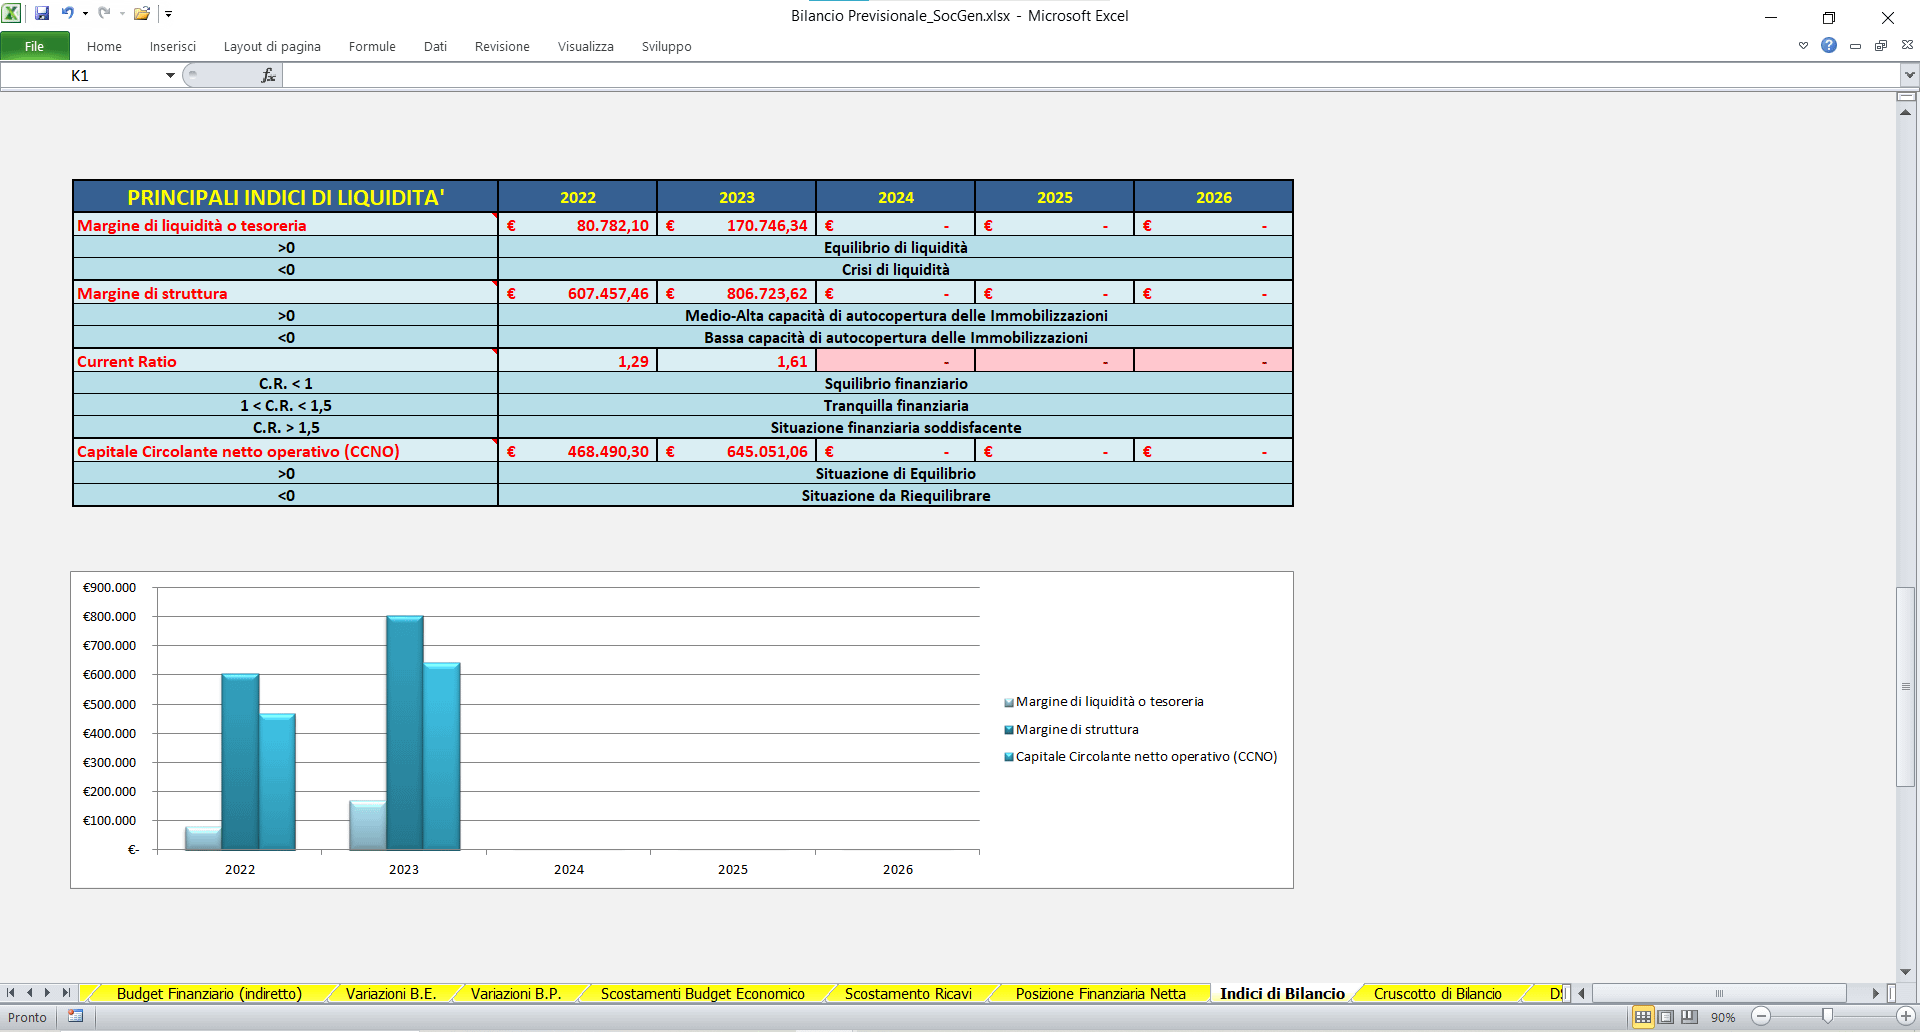
Task: Switch to Page Break Preview button
Action: pyautogui.click(x=1690, y=1017)
